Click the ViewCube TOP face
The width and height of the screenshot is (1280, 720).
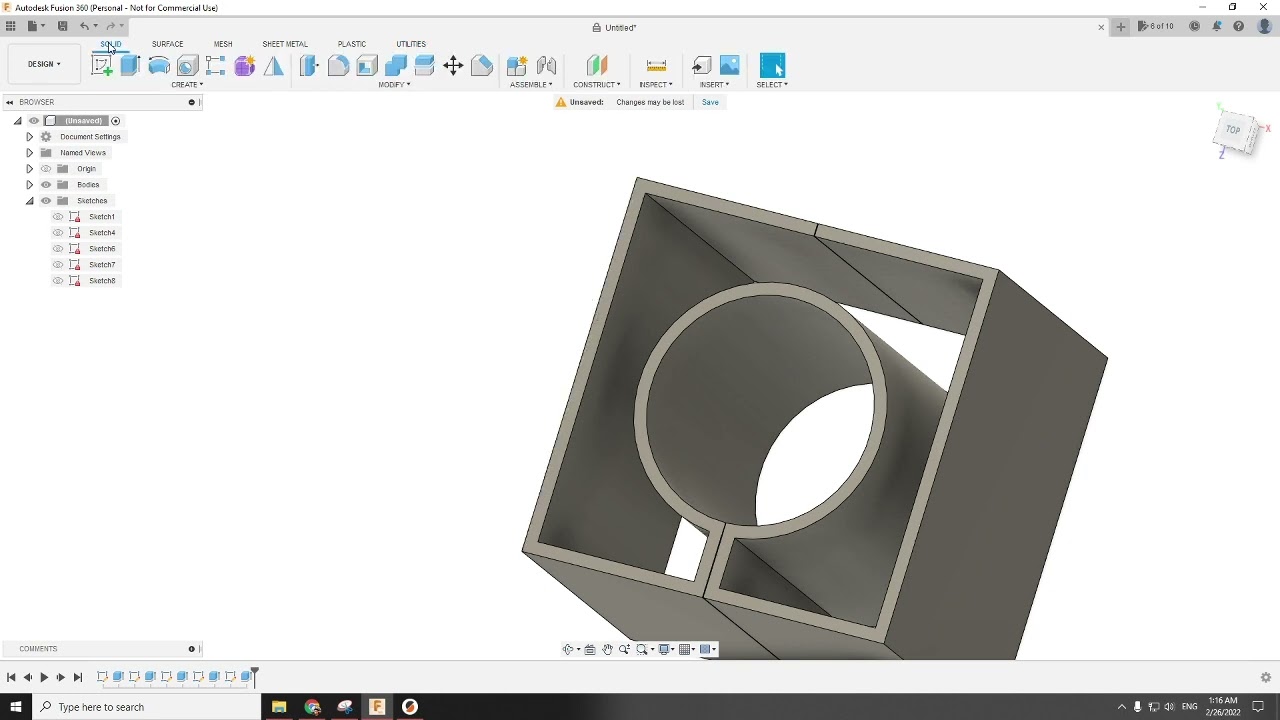point(1233,130)
